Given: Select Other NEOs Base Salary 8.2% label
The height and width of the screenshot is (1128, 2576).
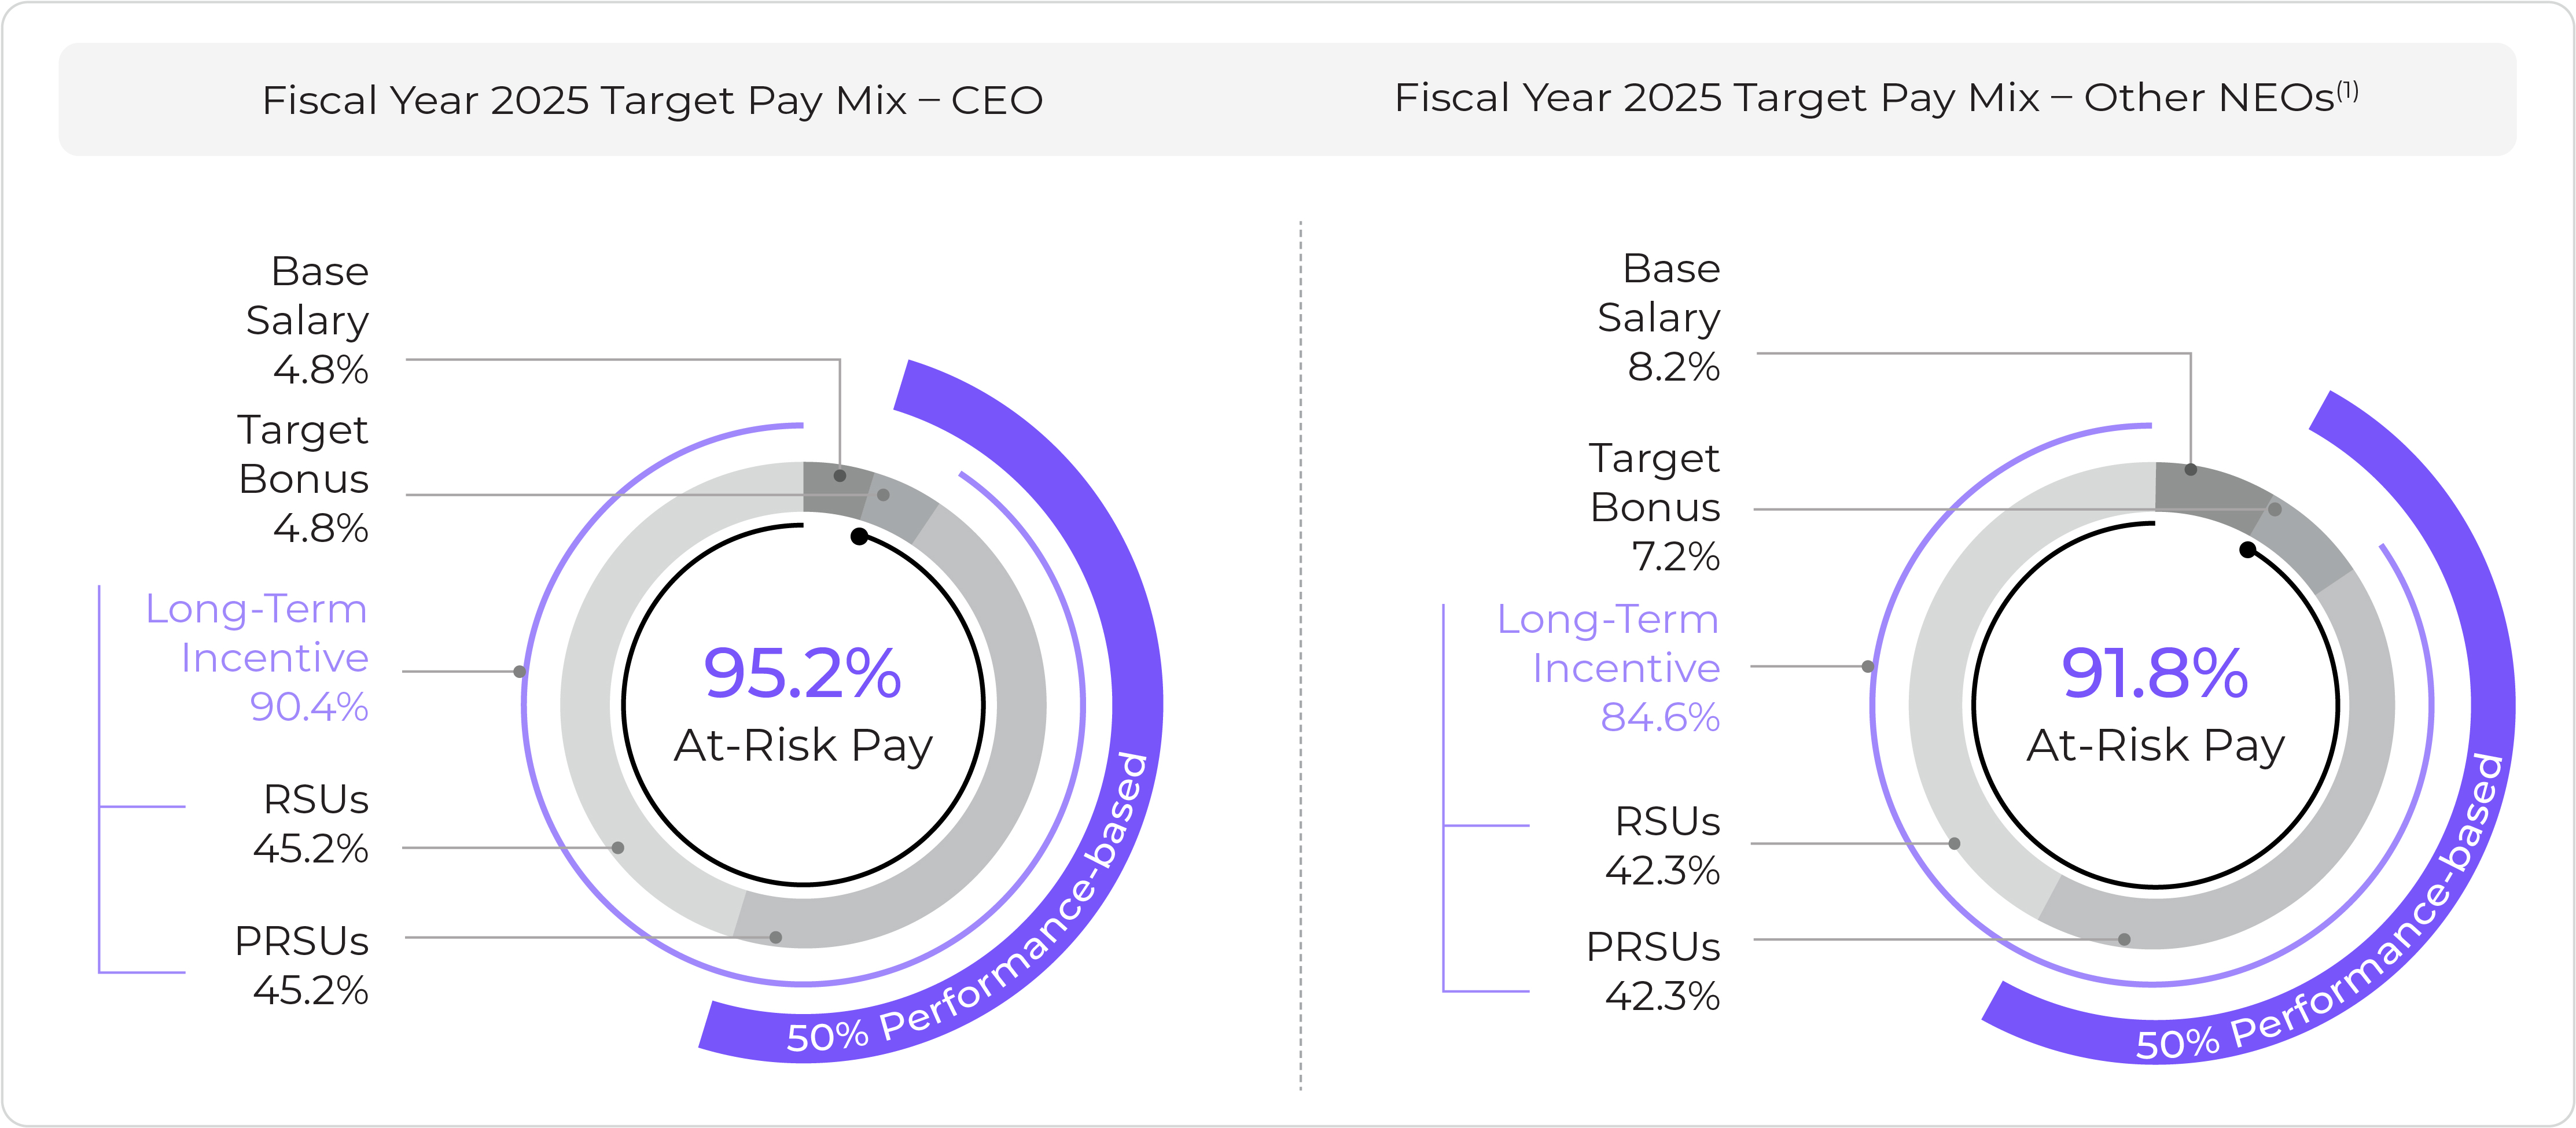Looking at the screenshot, I should pos(1660,317).
